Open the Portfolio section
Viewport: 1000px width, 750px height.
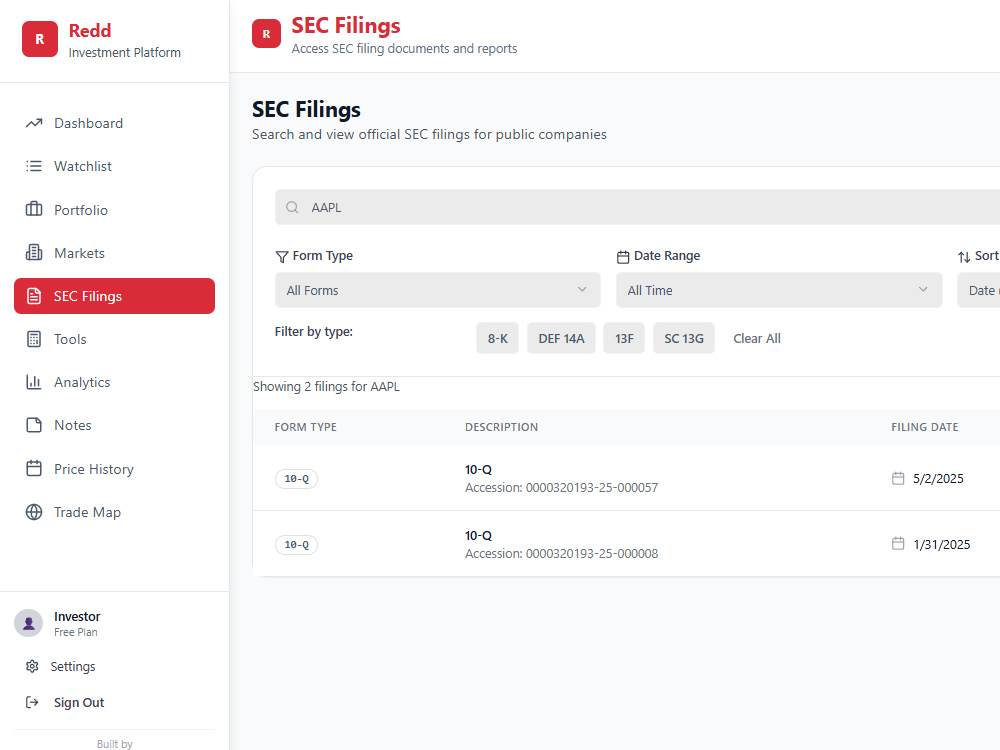click(x=114, y=210)
